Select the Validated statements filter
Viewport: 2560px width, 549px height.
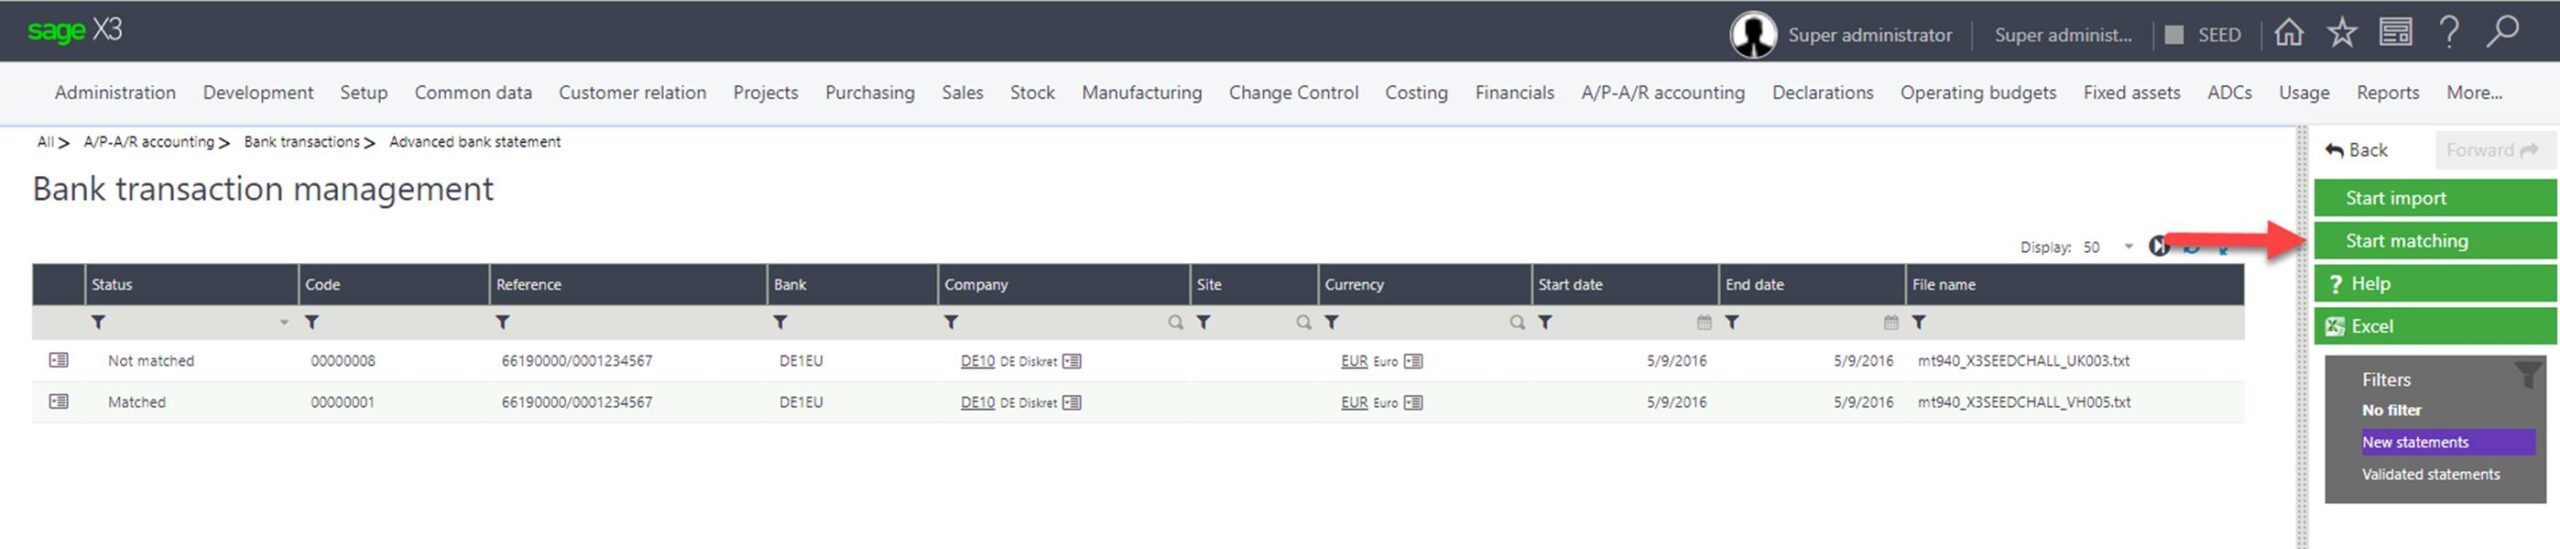point(2430,474)
